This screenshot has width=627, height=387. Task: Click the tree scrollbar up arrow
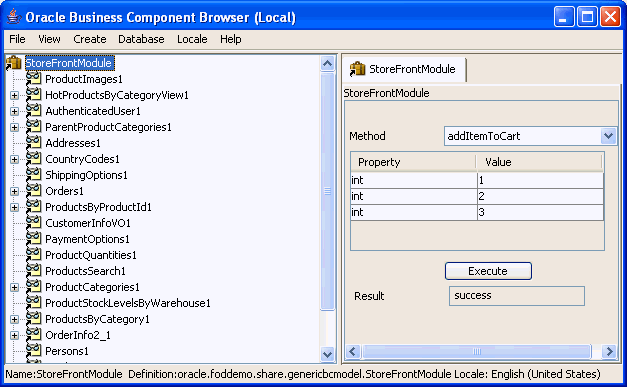[327, 64]
